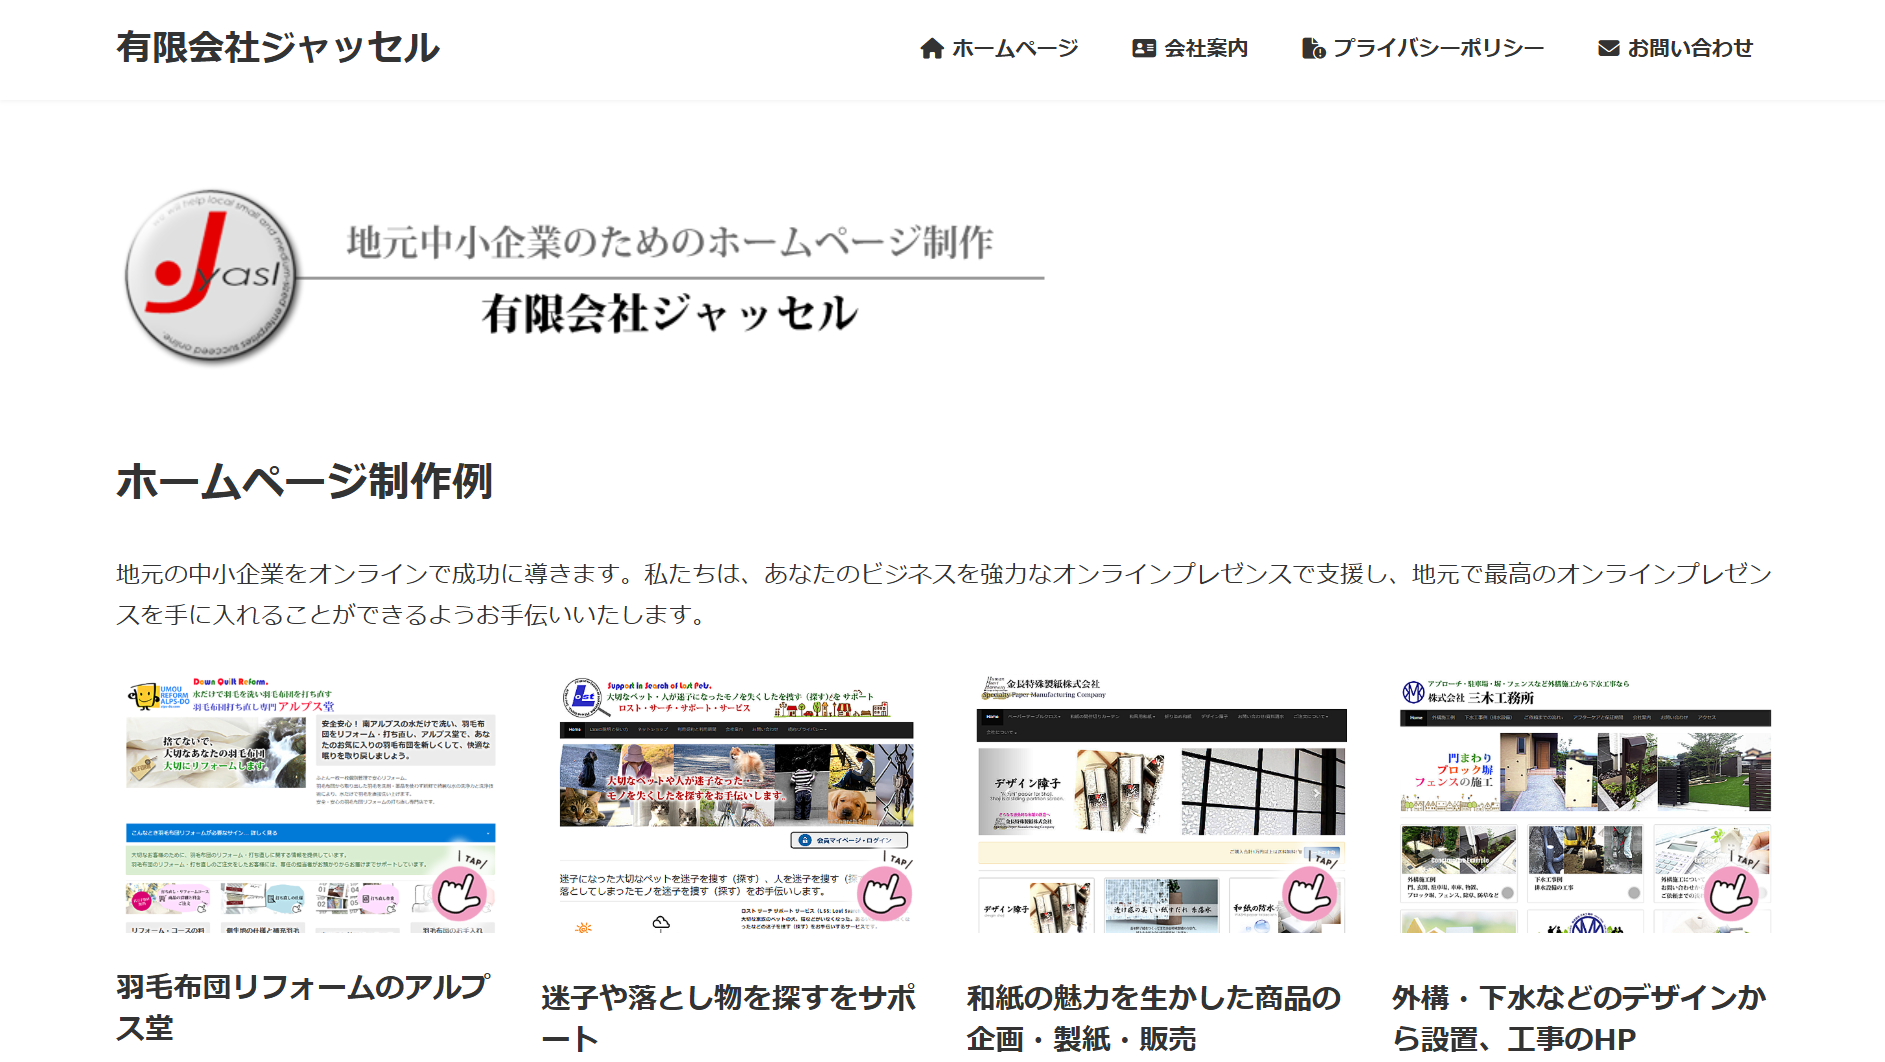Screen dimensions: 1885x1062
Task: Open the ホームページ menu item
Action: (1014, 48)
